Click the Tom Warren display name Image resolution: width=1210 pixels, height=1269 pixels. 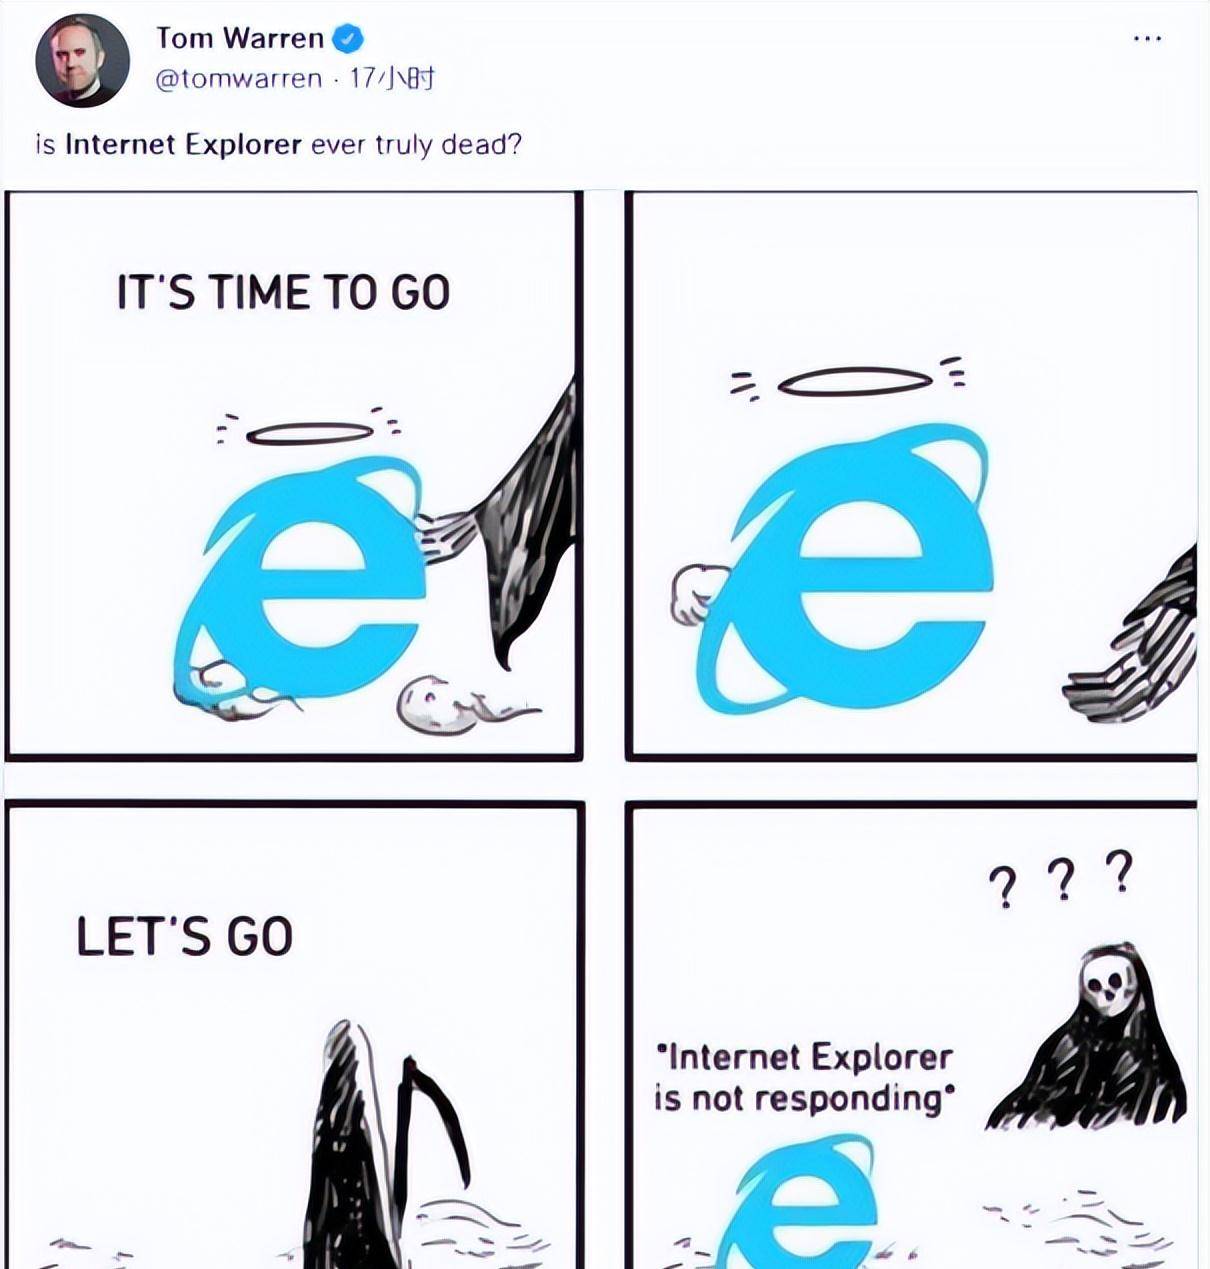point(240,38)
